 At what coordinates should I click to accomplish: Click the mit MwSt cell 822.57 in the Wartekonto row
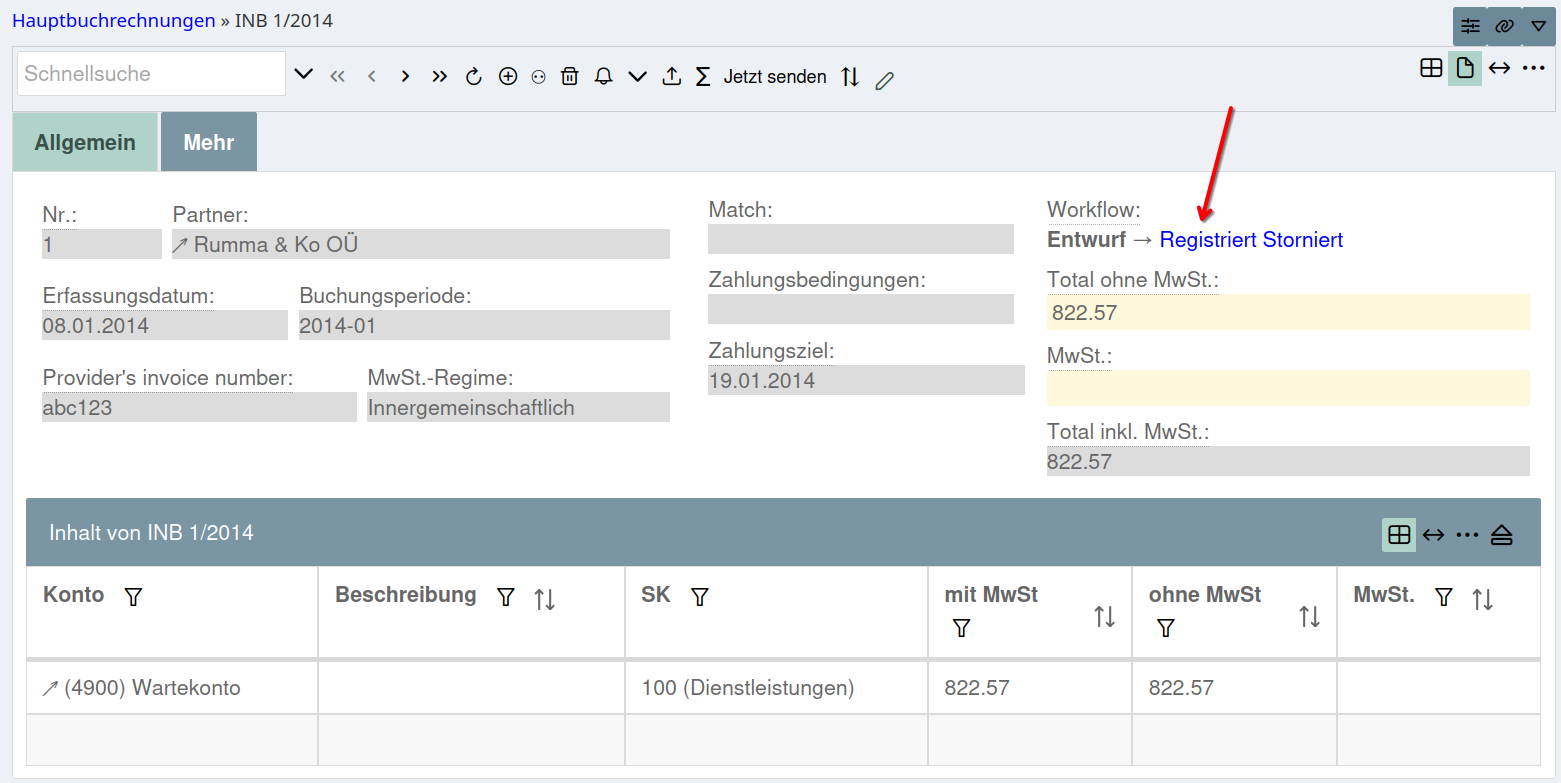1030,688
